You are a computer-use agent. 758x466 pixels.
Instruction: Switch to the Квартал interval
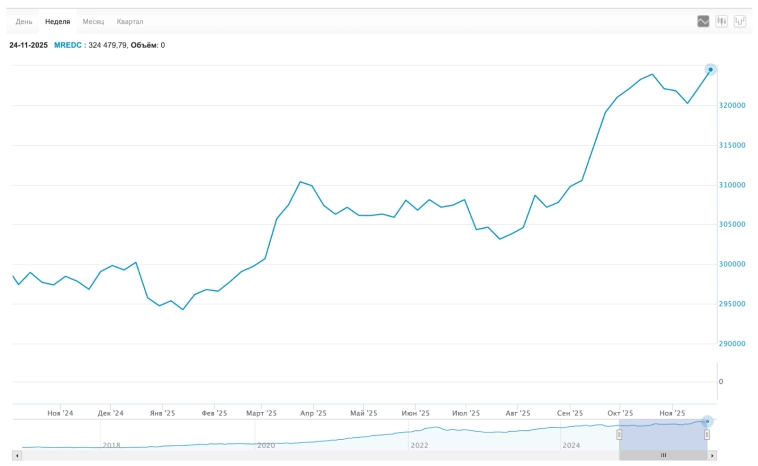[130, 21]
